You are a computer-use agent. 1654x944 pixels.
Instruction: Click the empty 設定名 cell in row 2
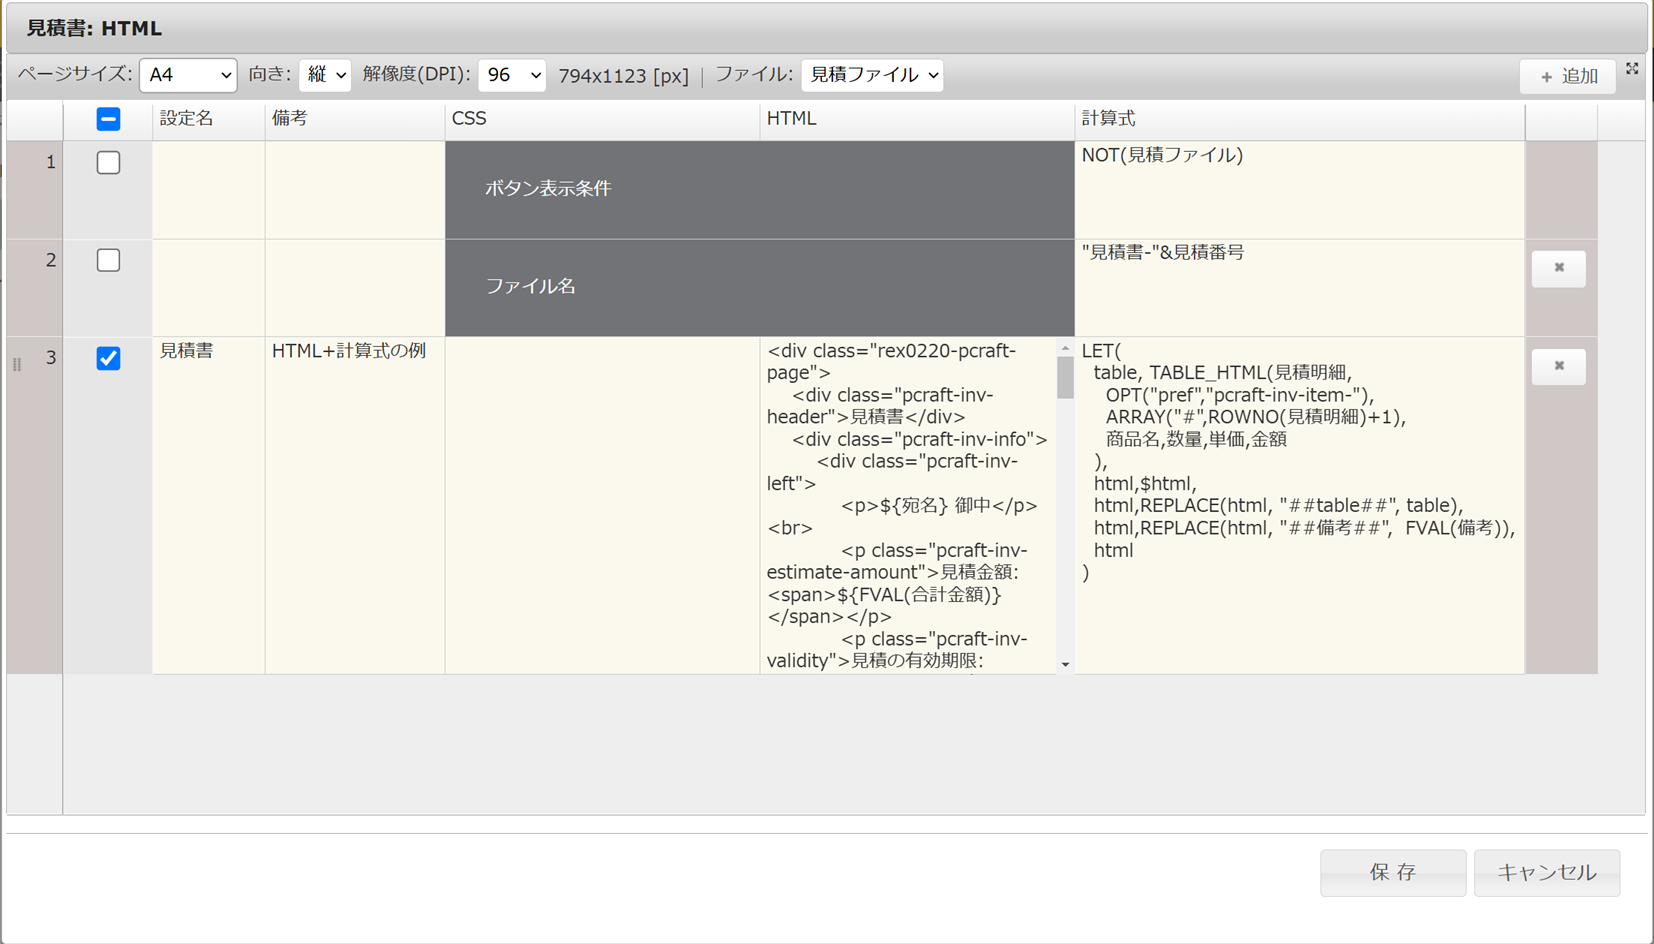click(208, 288)
